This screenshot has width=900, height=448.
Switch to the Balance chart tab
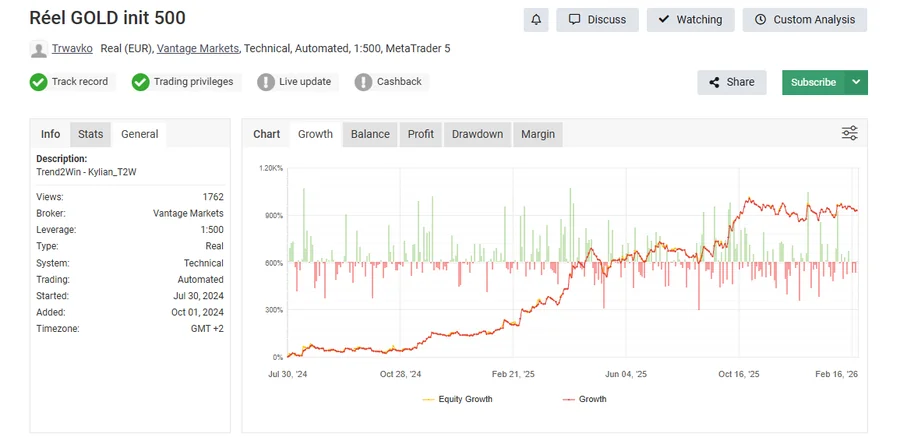pyautogui.click(x=370, y=134)
